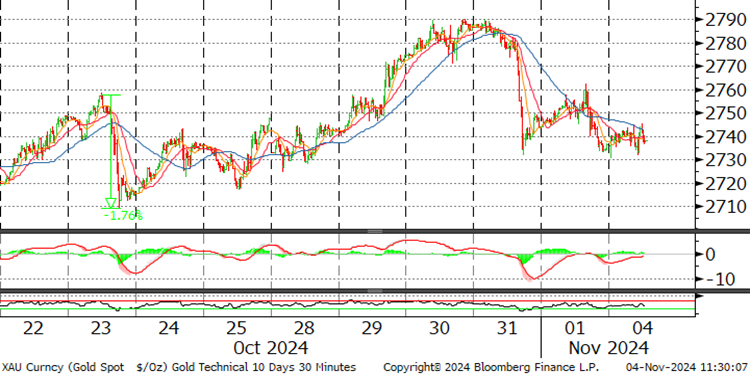Click the XAU Curncy Gold Spot chart title

(x=178, y=367)
